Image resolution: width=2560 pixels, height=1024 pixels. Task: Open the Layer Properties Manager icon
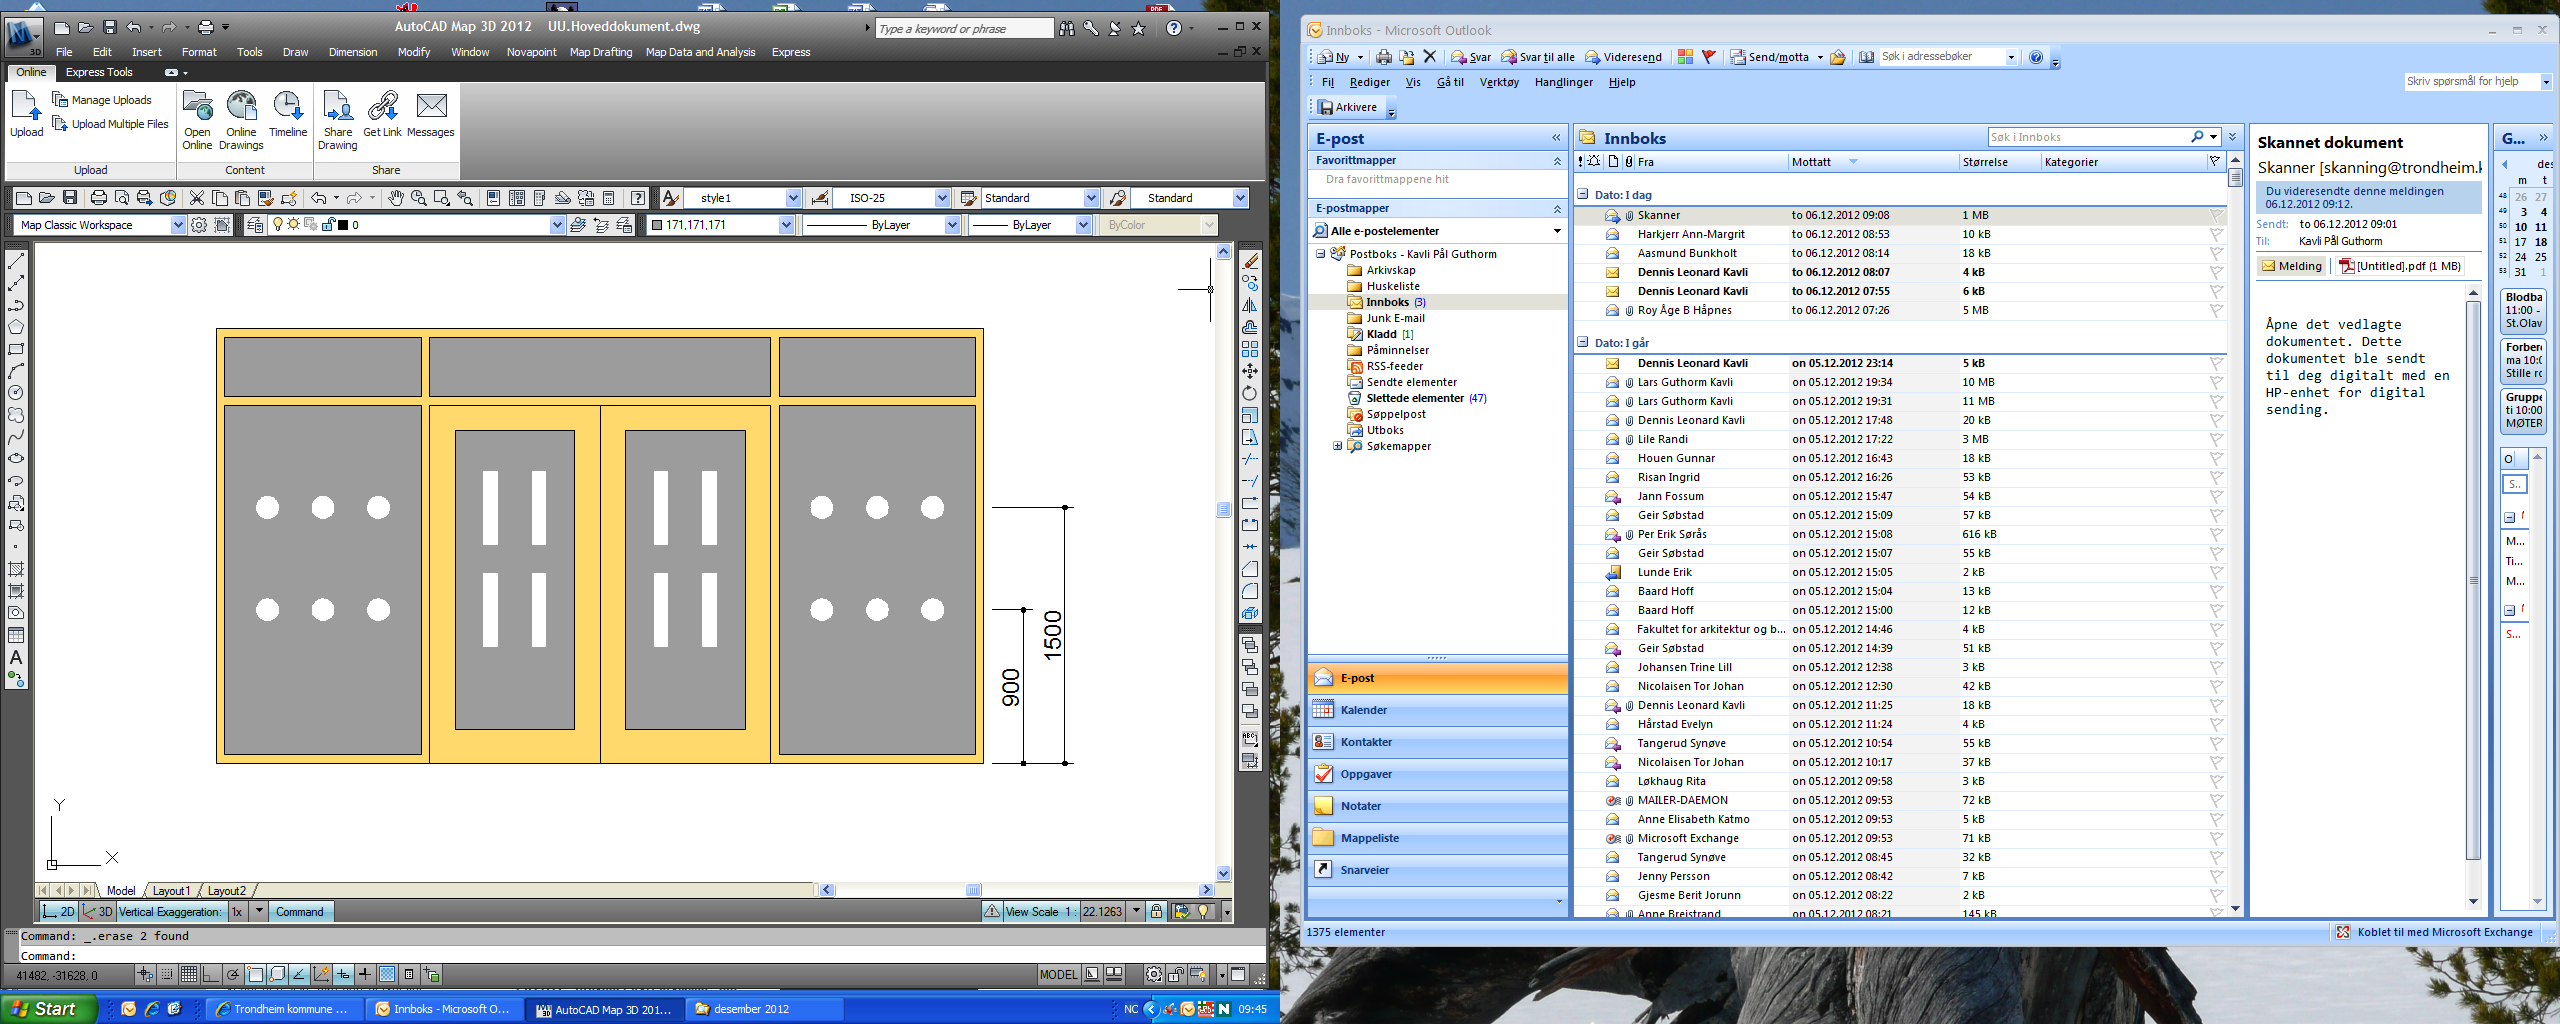tap(255, 225)
